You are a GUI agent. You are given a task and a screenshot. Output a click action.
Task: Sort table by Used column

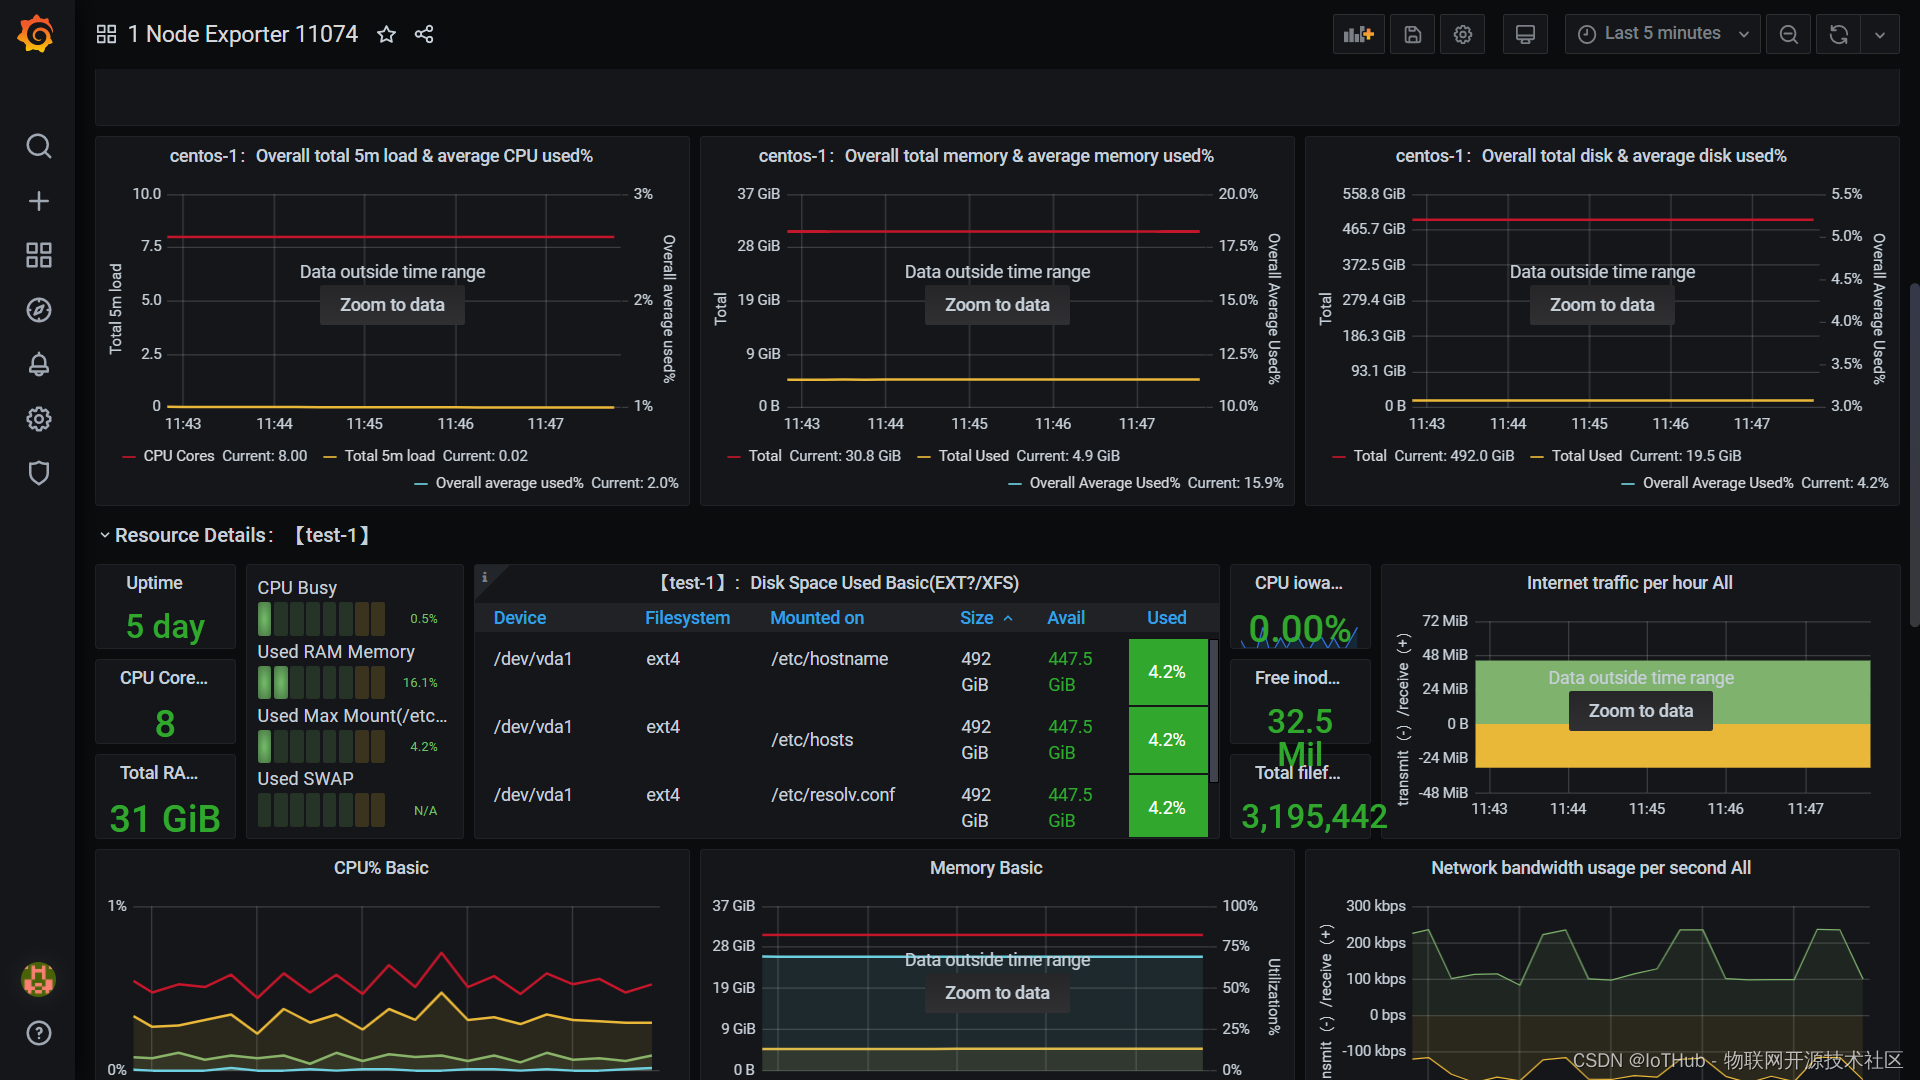[x=1166, y=618]
